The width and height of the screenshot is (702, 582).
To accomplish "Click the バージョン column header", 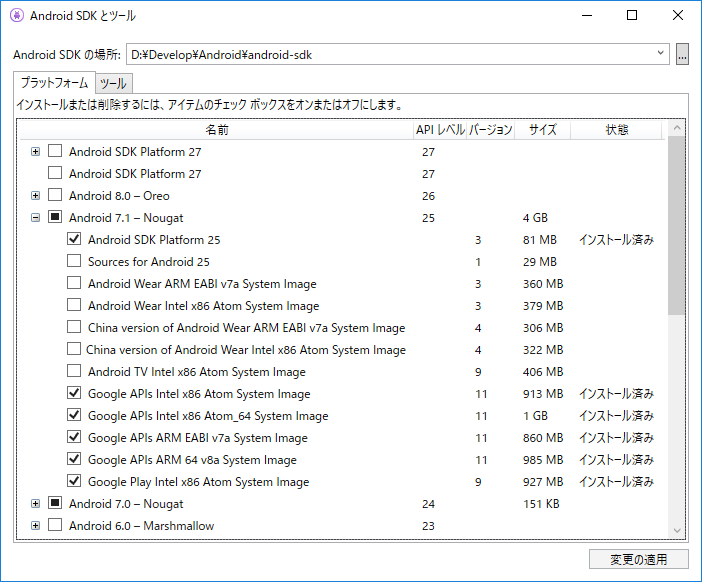I will pyautogui.click(x=491, y=130).
